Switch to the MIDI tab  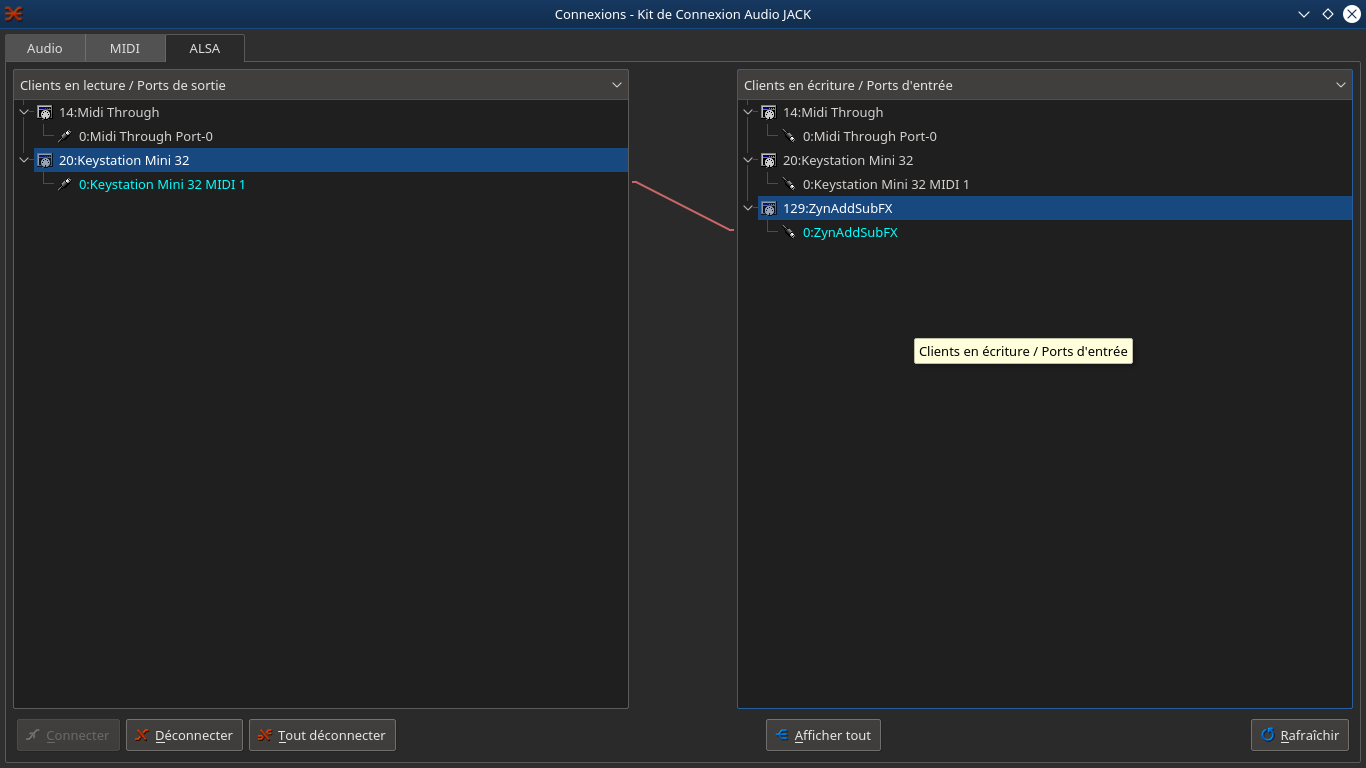[125, 49]
